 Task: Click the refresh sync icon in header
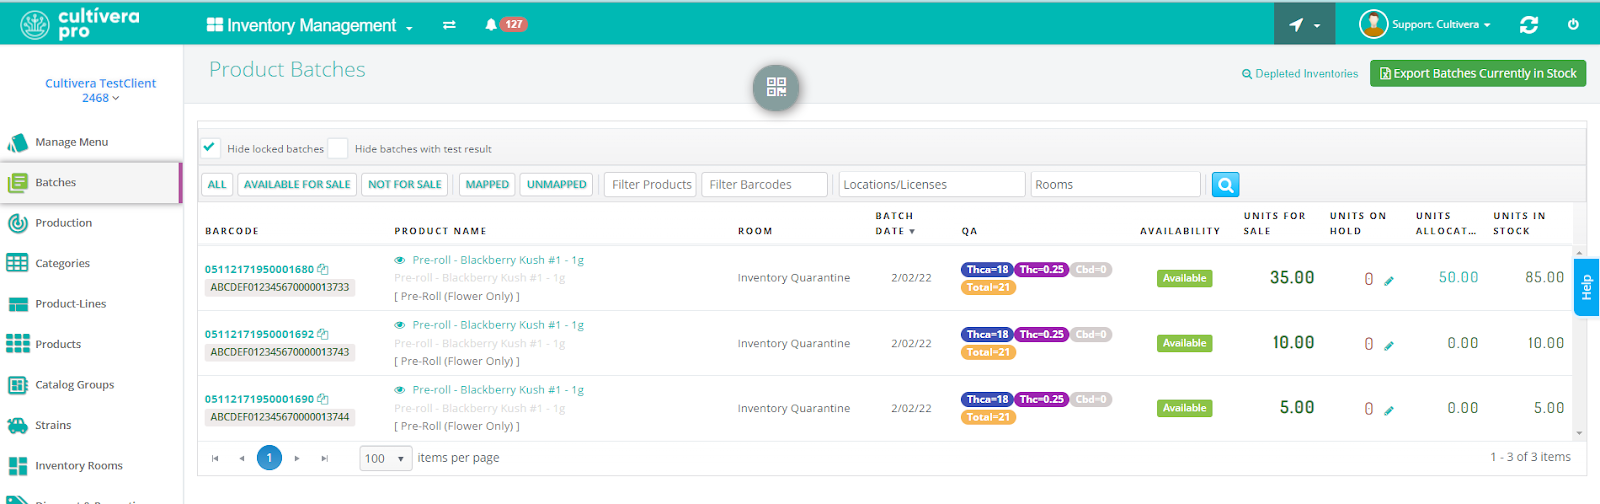point(1528,25)
